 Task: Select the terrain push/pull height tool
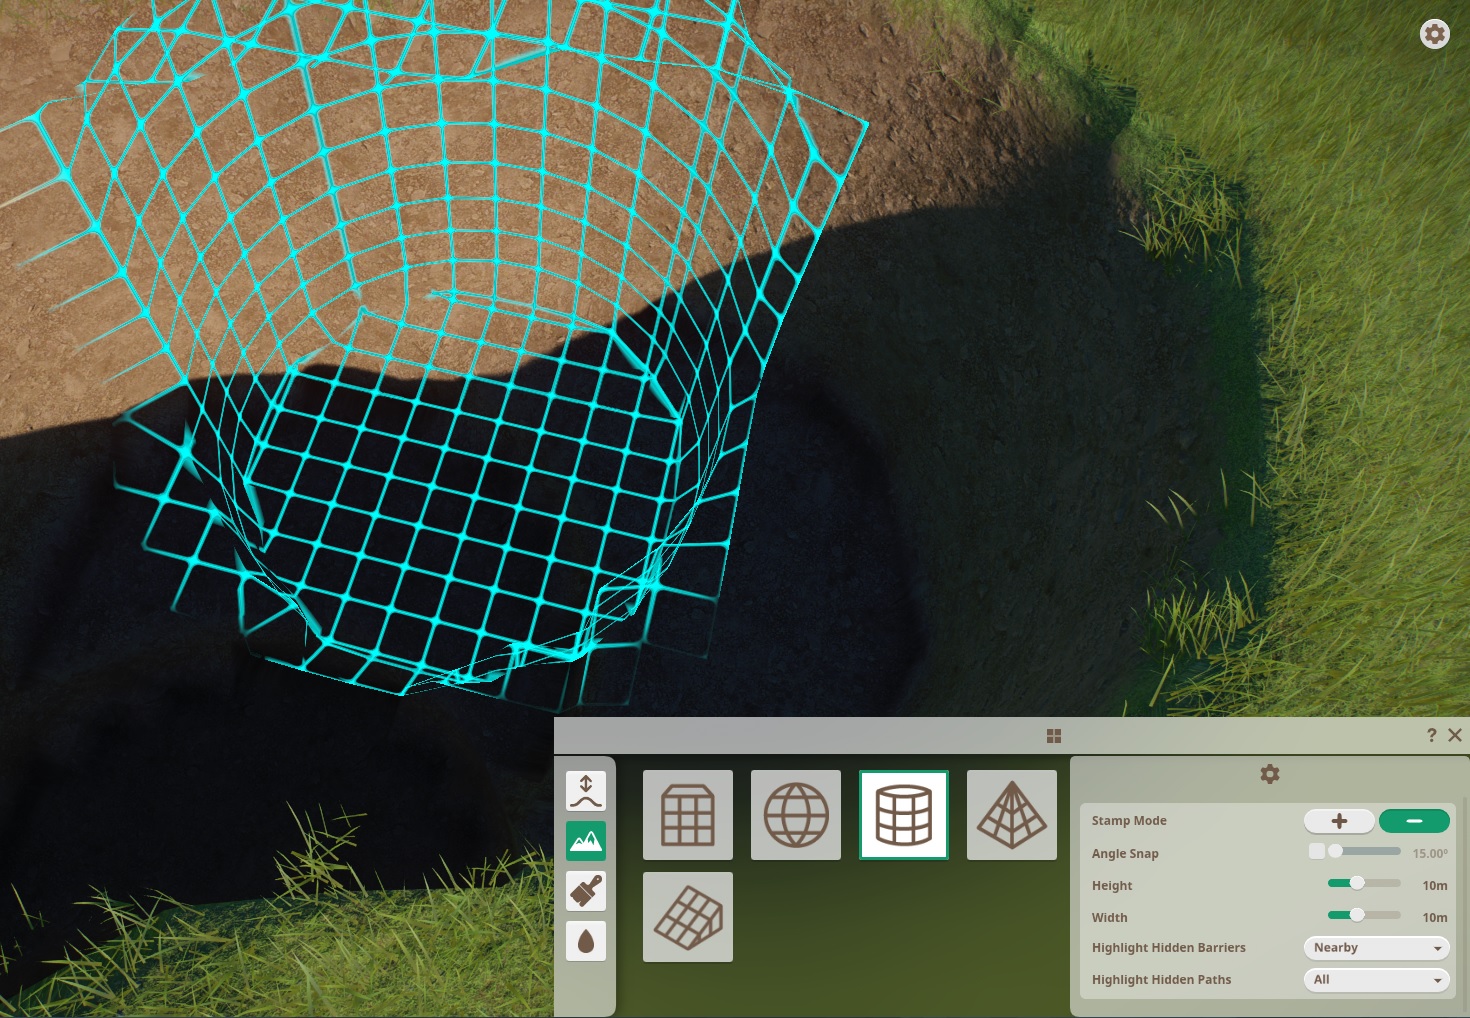[x=586, y=790]
